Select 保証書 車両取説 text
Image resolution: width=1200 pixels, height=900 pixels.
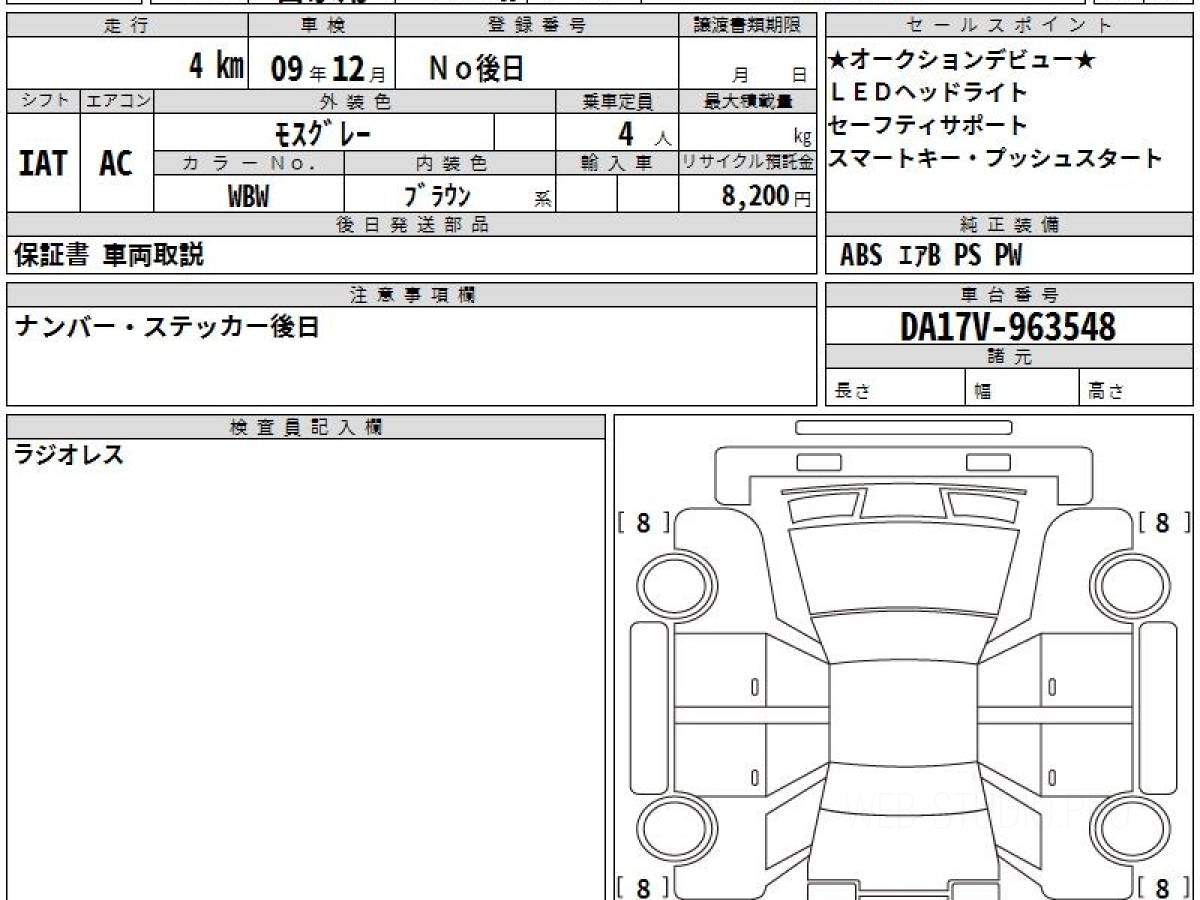point(109,256)
